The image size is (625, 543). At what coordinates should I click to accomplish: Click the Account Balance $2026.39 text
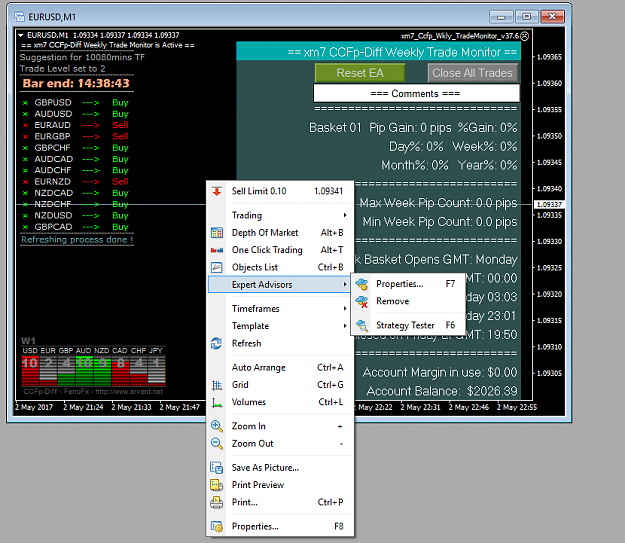coord(442,391)
